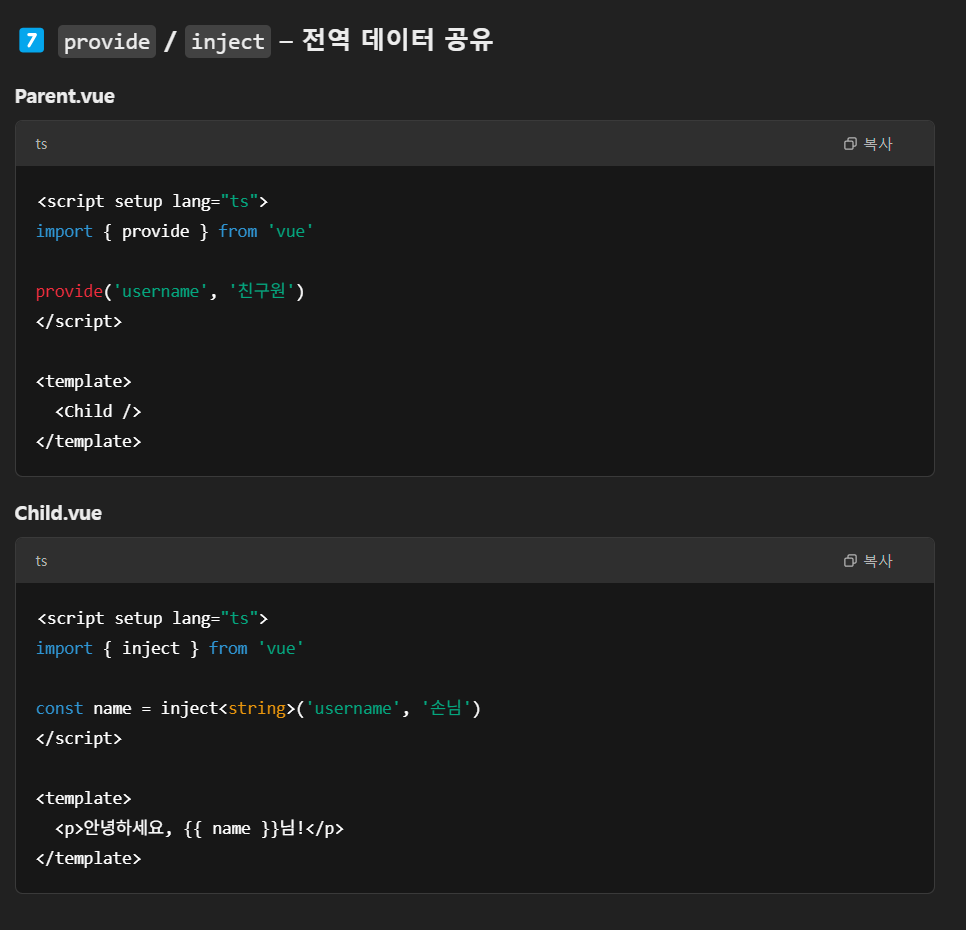
Task: Click the 'const name = inject<string>' line
Action: (x=258, y=708)
